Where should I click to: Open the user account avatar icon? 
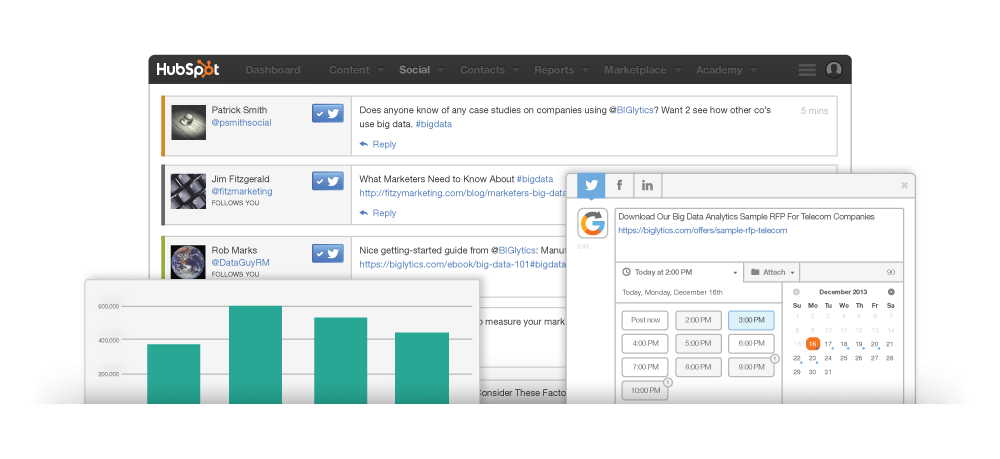pos(834,69)
